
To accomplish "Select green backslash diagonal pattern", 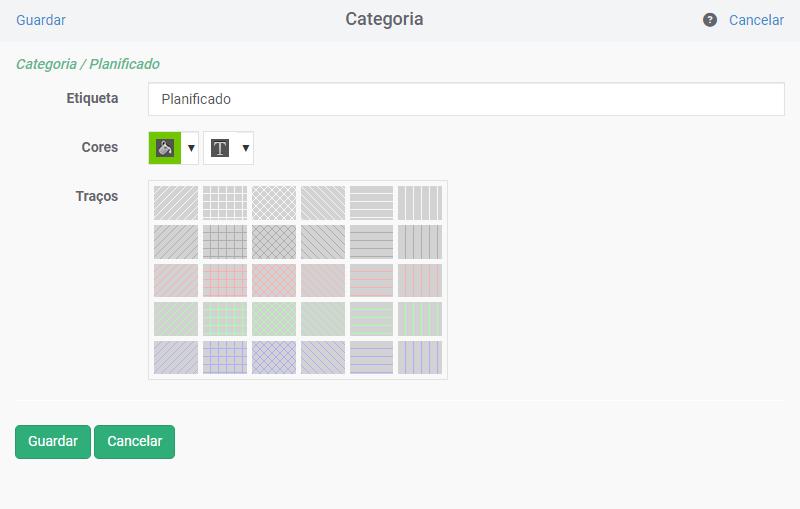I will [323, 319].
